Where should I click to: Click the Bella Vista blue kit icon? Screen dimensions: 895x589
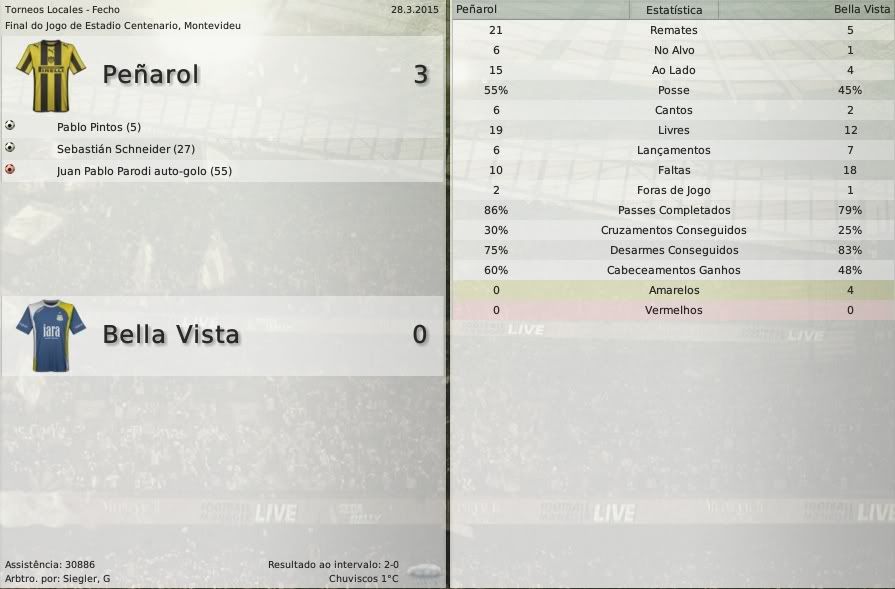point(51,335)
